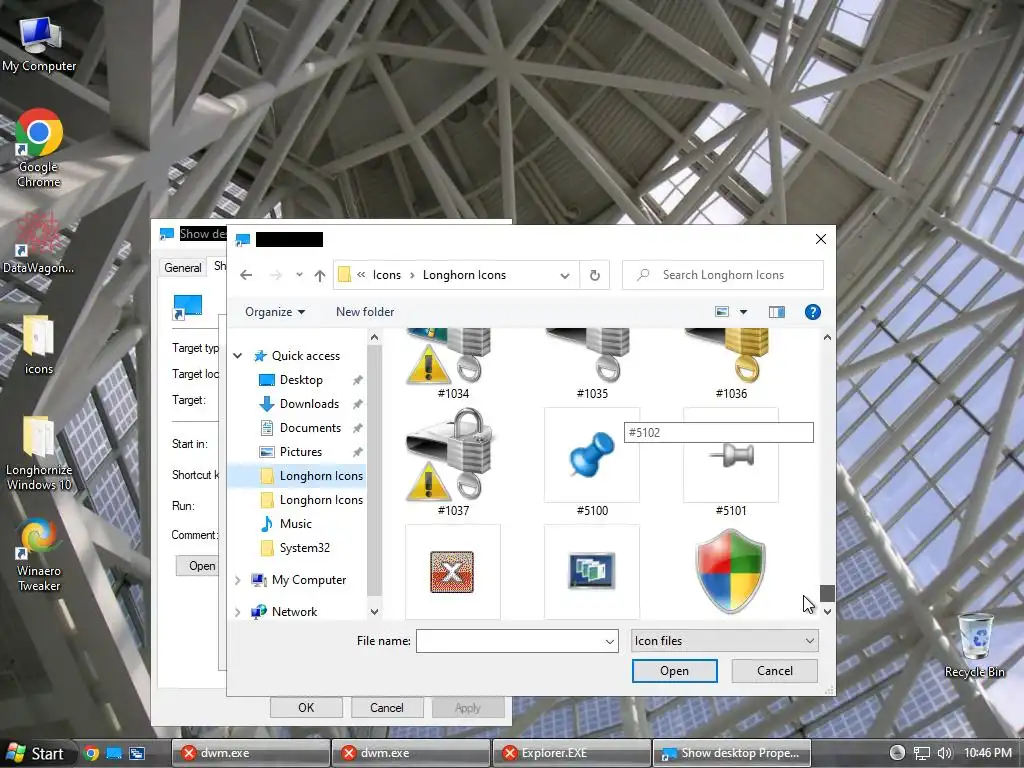Open the Icon files type dropdown
1024x768 pixels.
pos(724,641)
